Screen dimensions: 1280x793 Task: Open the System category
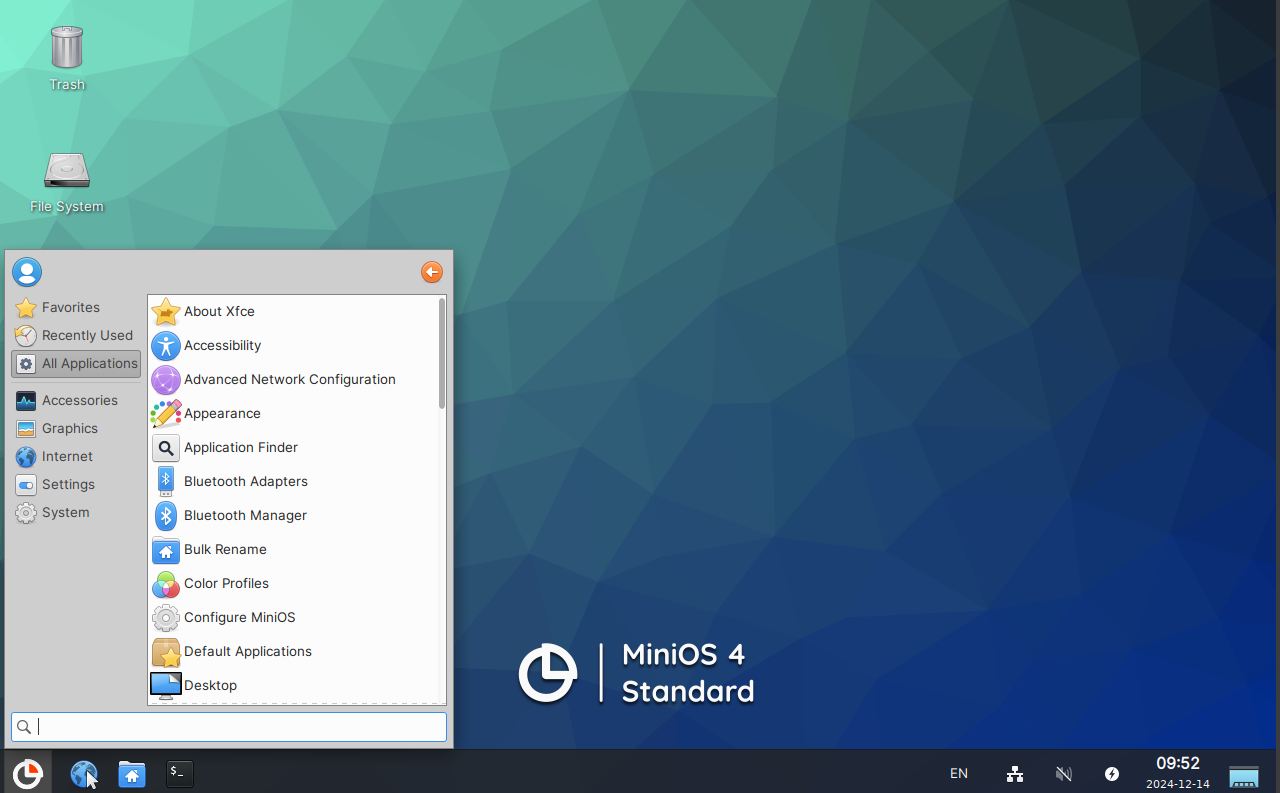pyautogui.click(x=76, y=512)
